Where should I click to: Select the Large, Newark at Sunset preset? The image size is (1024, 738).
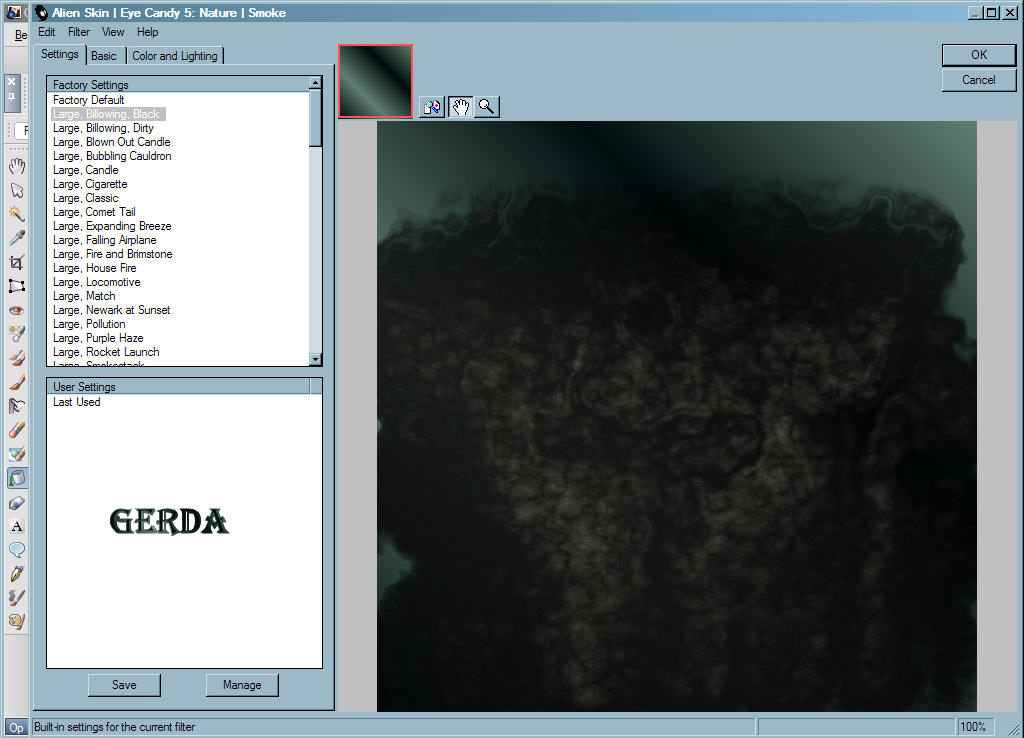pyautogui.click(x=112, y=310)
